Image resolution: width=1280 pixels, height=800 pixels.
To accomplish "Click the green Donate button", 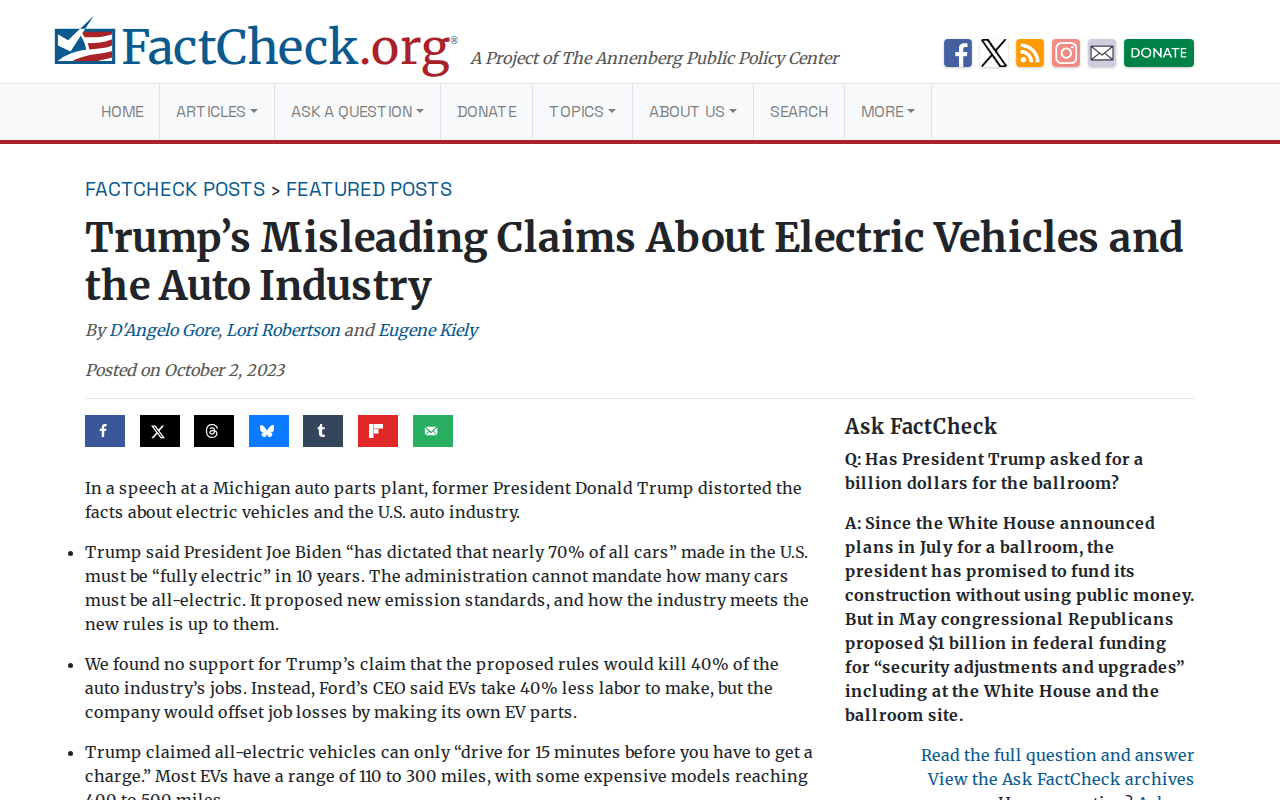I will (1159, 53).
